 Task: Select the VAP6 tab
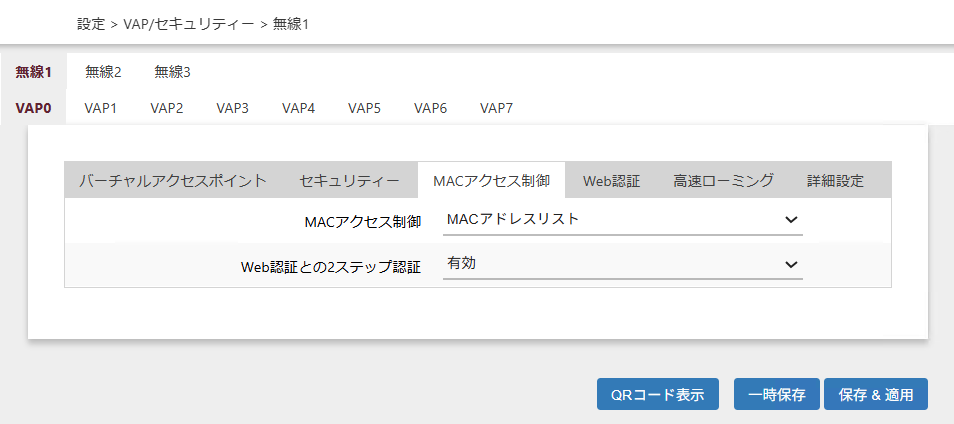tap(430, 109)
